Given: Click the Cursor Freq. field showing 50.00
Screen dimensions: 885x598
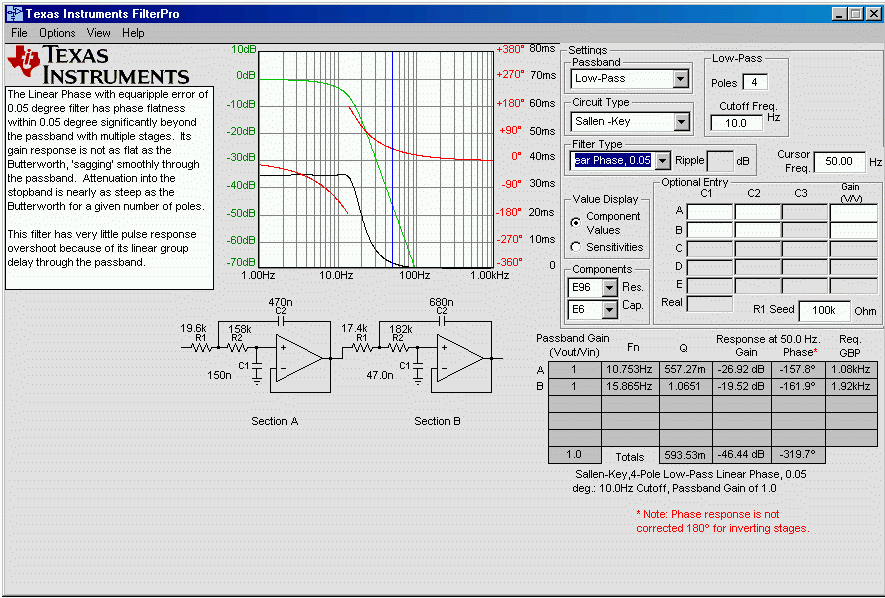Looking at the screenshot, I should point(839,161).
